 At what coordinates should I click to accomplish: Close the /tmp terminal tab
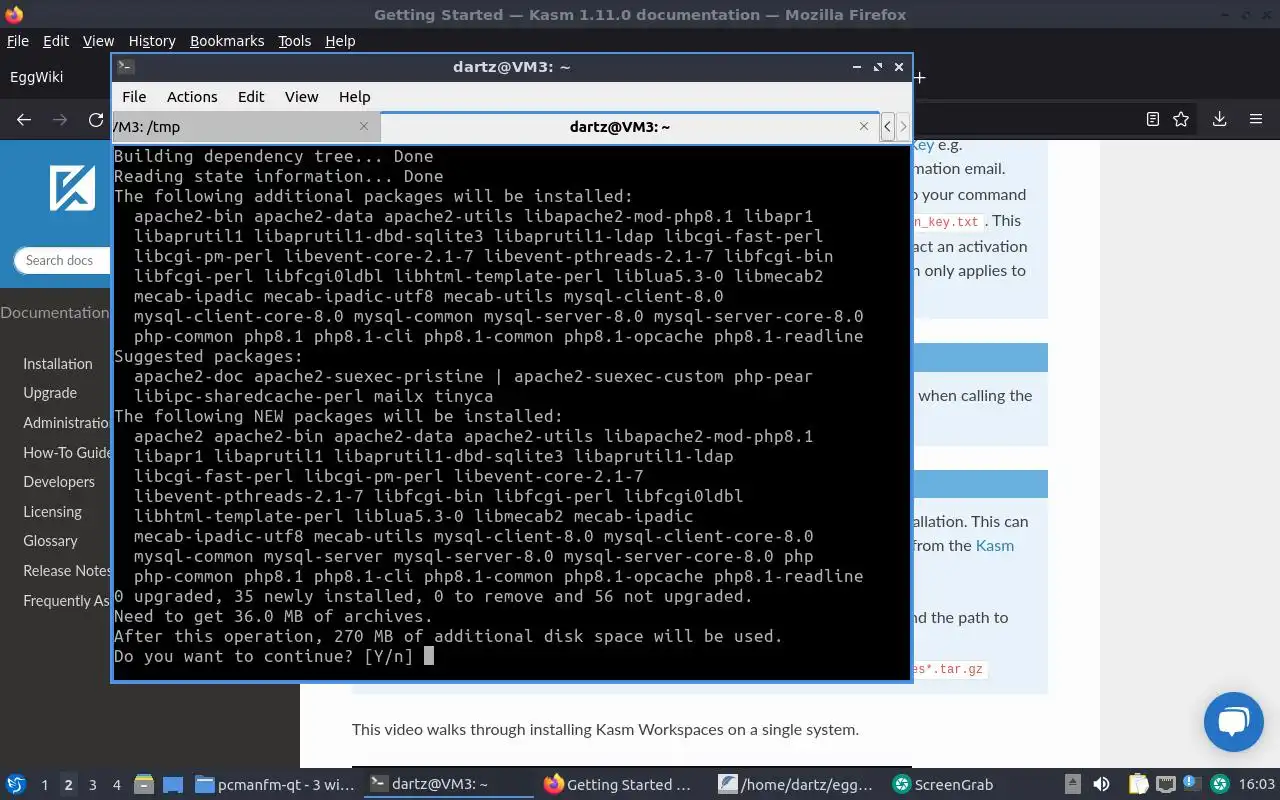[364, 126]
